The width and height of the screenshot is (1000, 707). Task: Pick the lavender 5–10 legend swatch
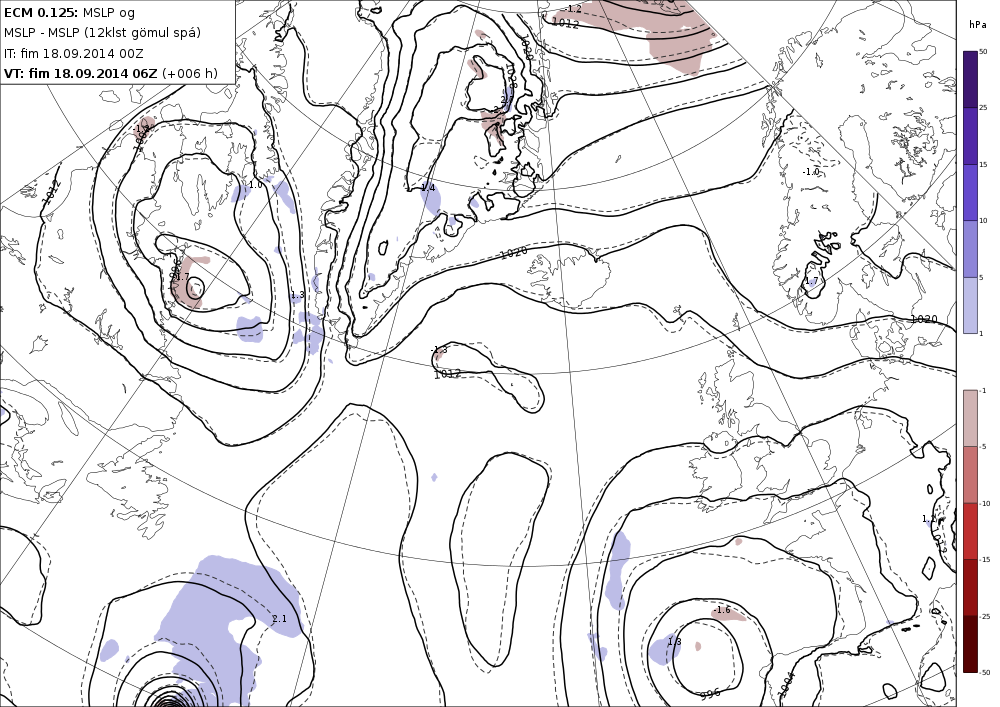point(970,249)
